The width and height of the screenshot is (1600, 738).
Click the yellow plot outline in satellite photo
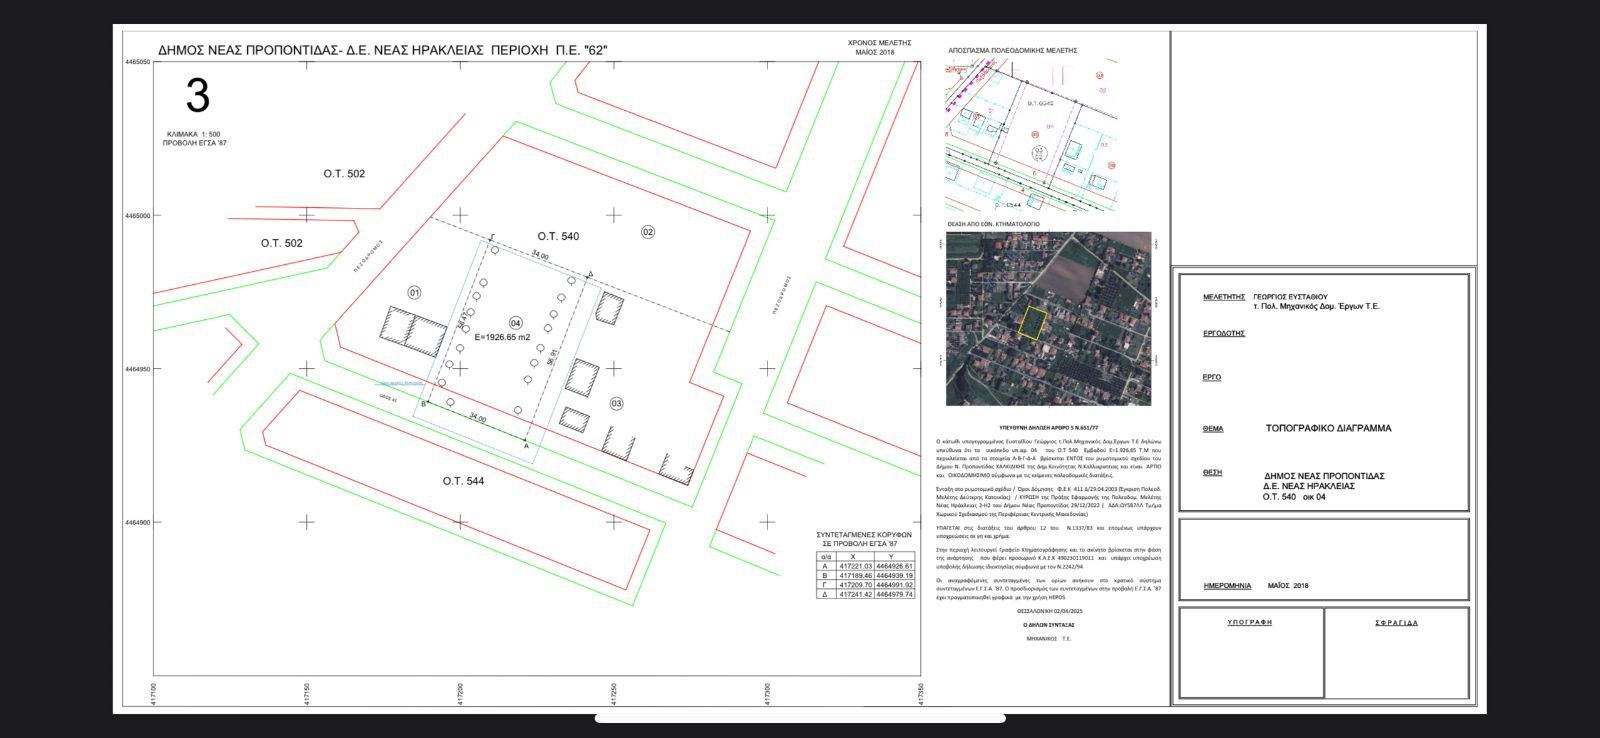[1032, 321]
